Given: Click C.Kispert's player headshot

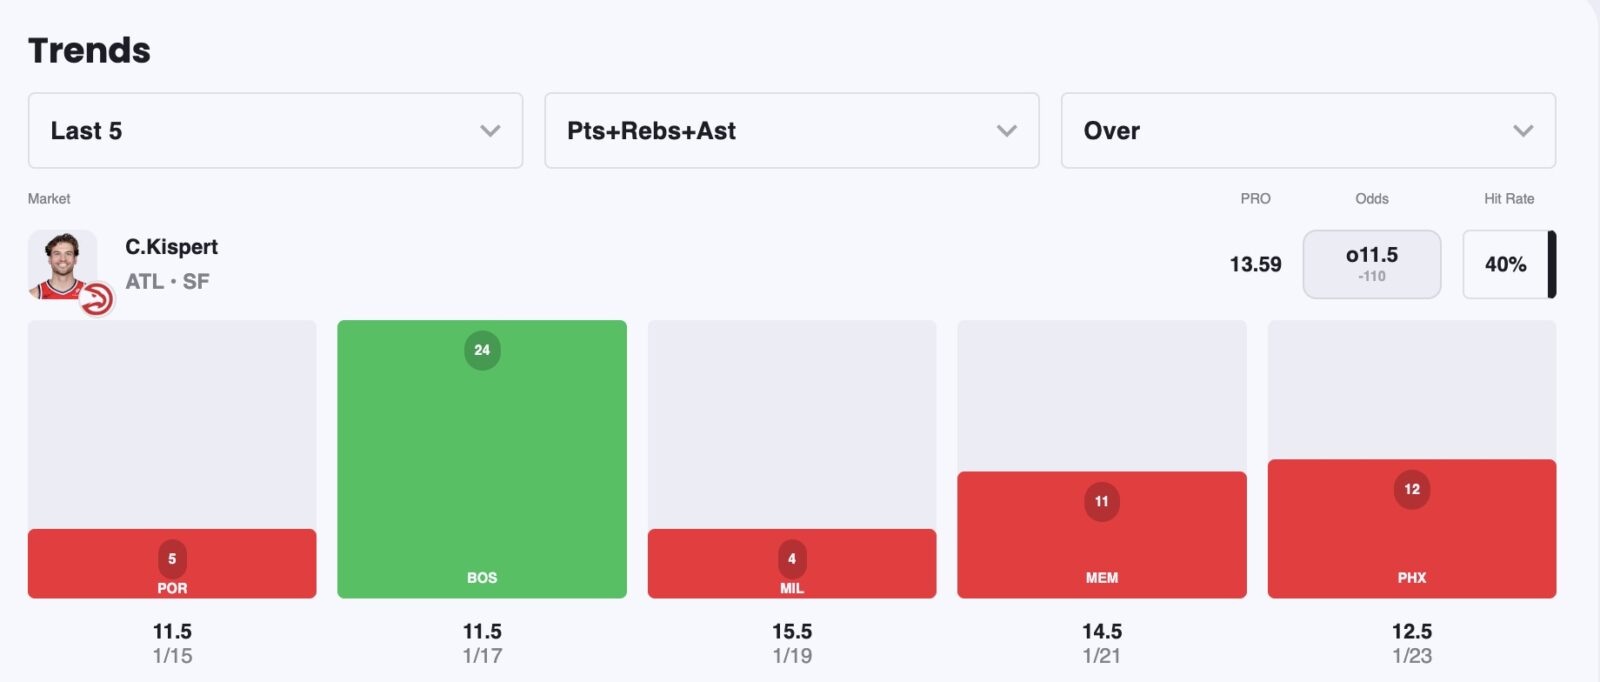Looking at the screenshot, I should pos(62,262).
